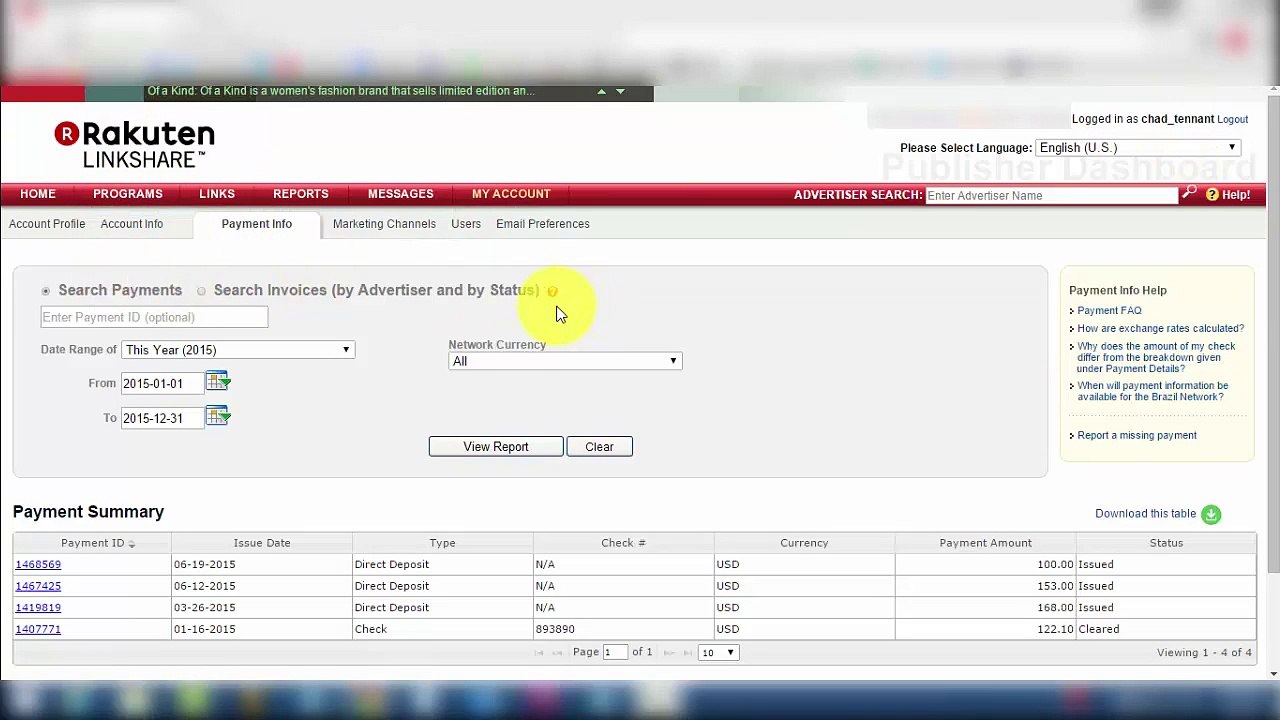
Task: Open the REPORTS menu
Action: (x=301, y=194)
